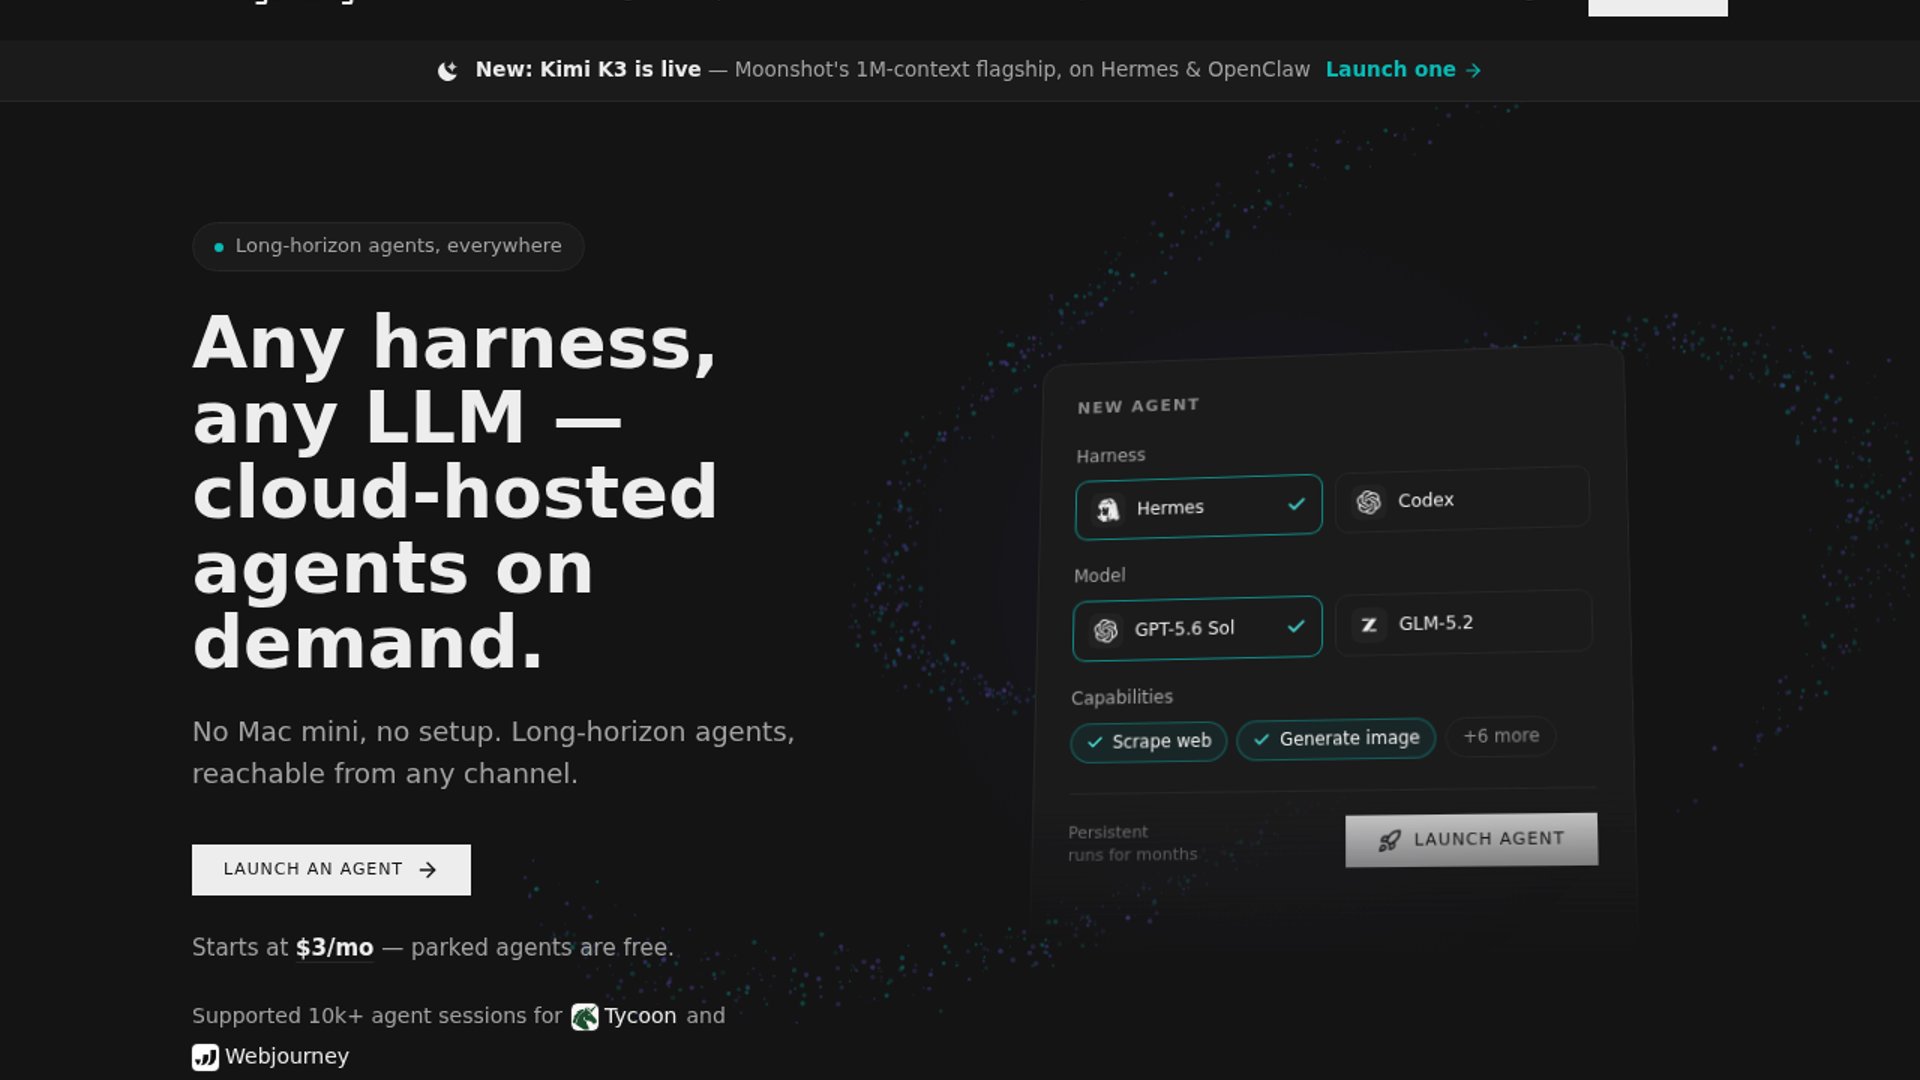Viewport: 1920px width, 1080px height.
Task: Click the "Any harness, any LLM" headline
Action: [x=455, y=491]
